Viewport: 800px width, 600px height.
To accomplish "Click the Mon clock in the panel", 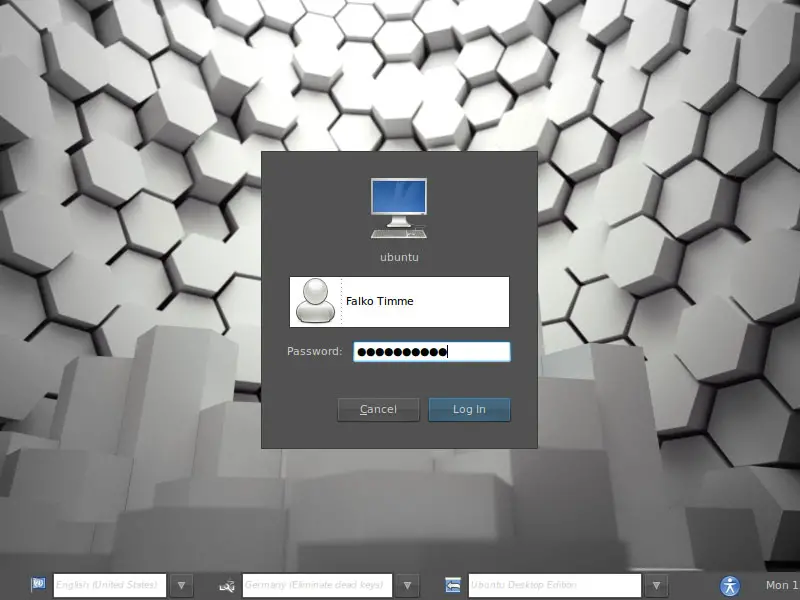I will pos(782,585).
